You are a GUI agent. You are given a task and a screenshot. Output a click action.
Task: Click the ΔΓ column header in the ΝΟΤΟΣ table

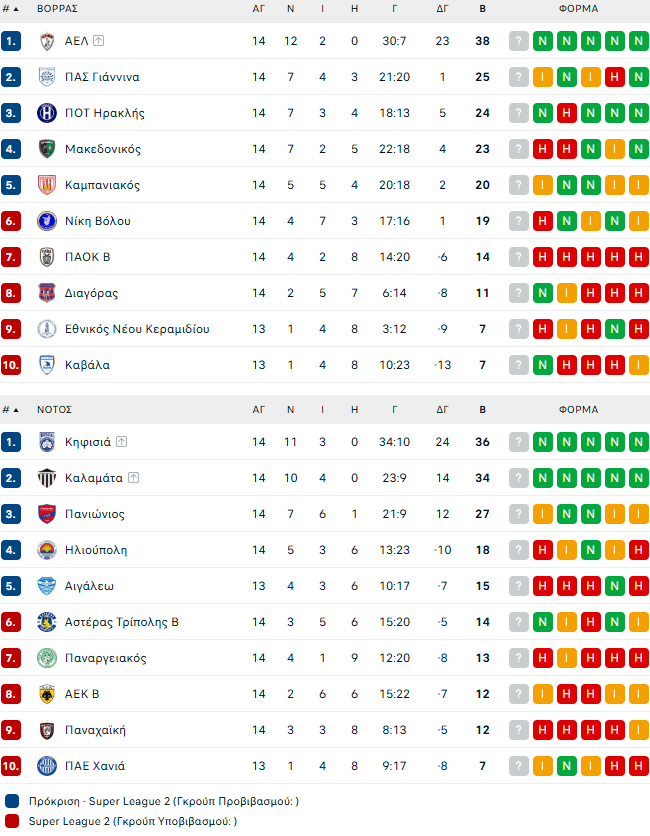point(442,409)
